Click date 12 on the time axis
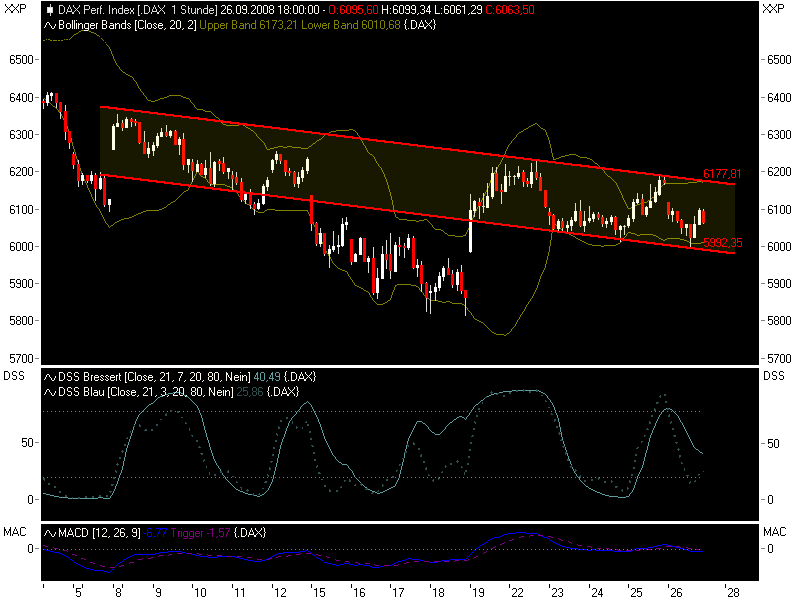This screenshot has height=600, width=800. click(280, 593)
